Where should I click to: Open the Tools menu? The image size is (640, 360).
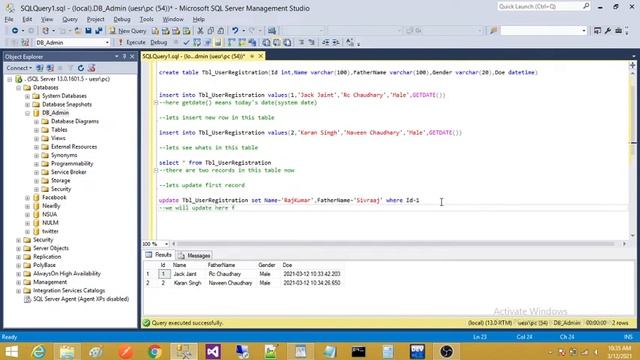point(147,19)
